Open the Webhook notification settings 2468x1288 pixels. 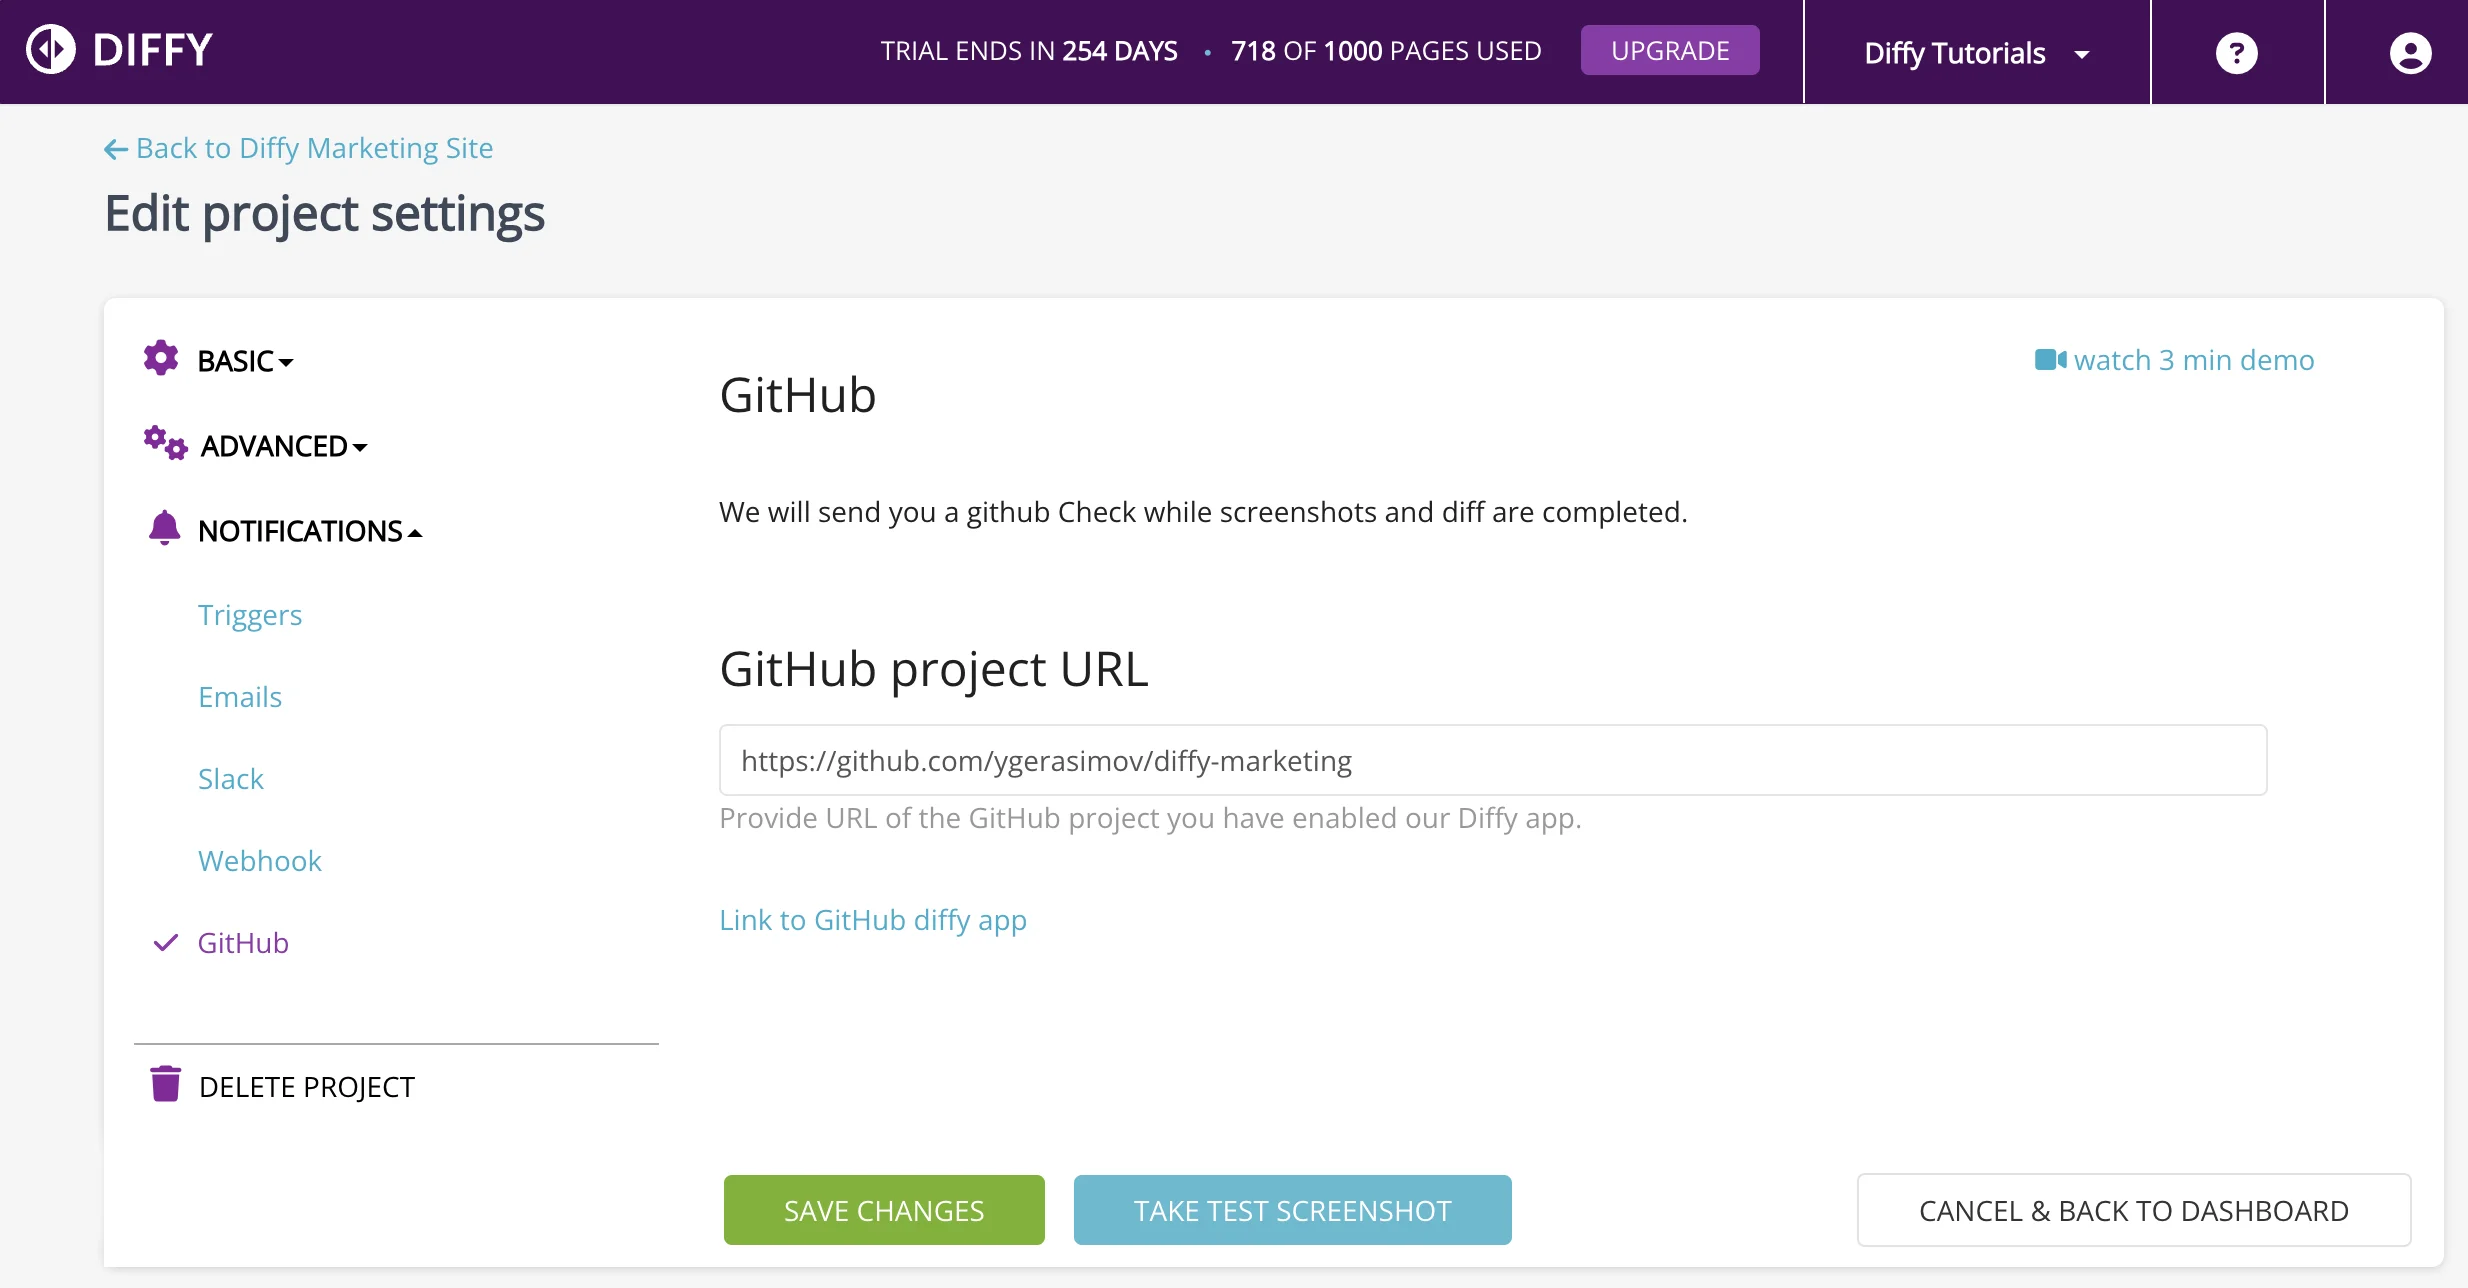[x=260, y=861]
